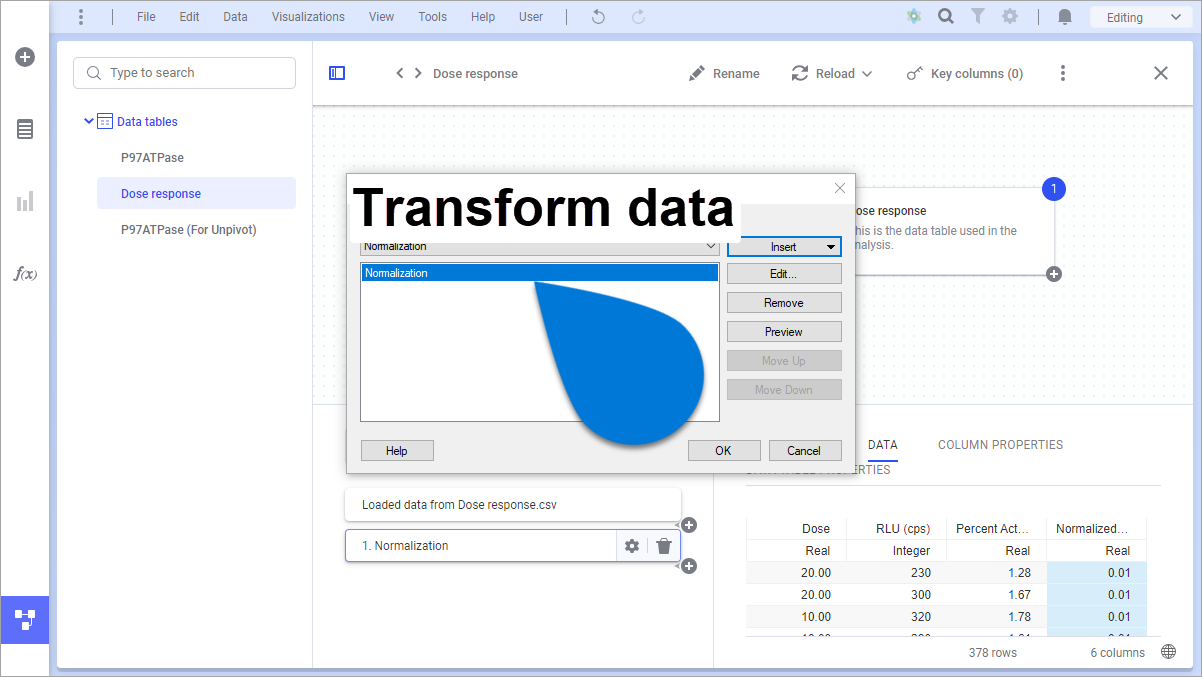Click the globe icon in status bar
1202x677 pixels.
click(x=1169, y=652)
